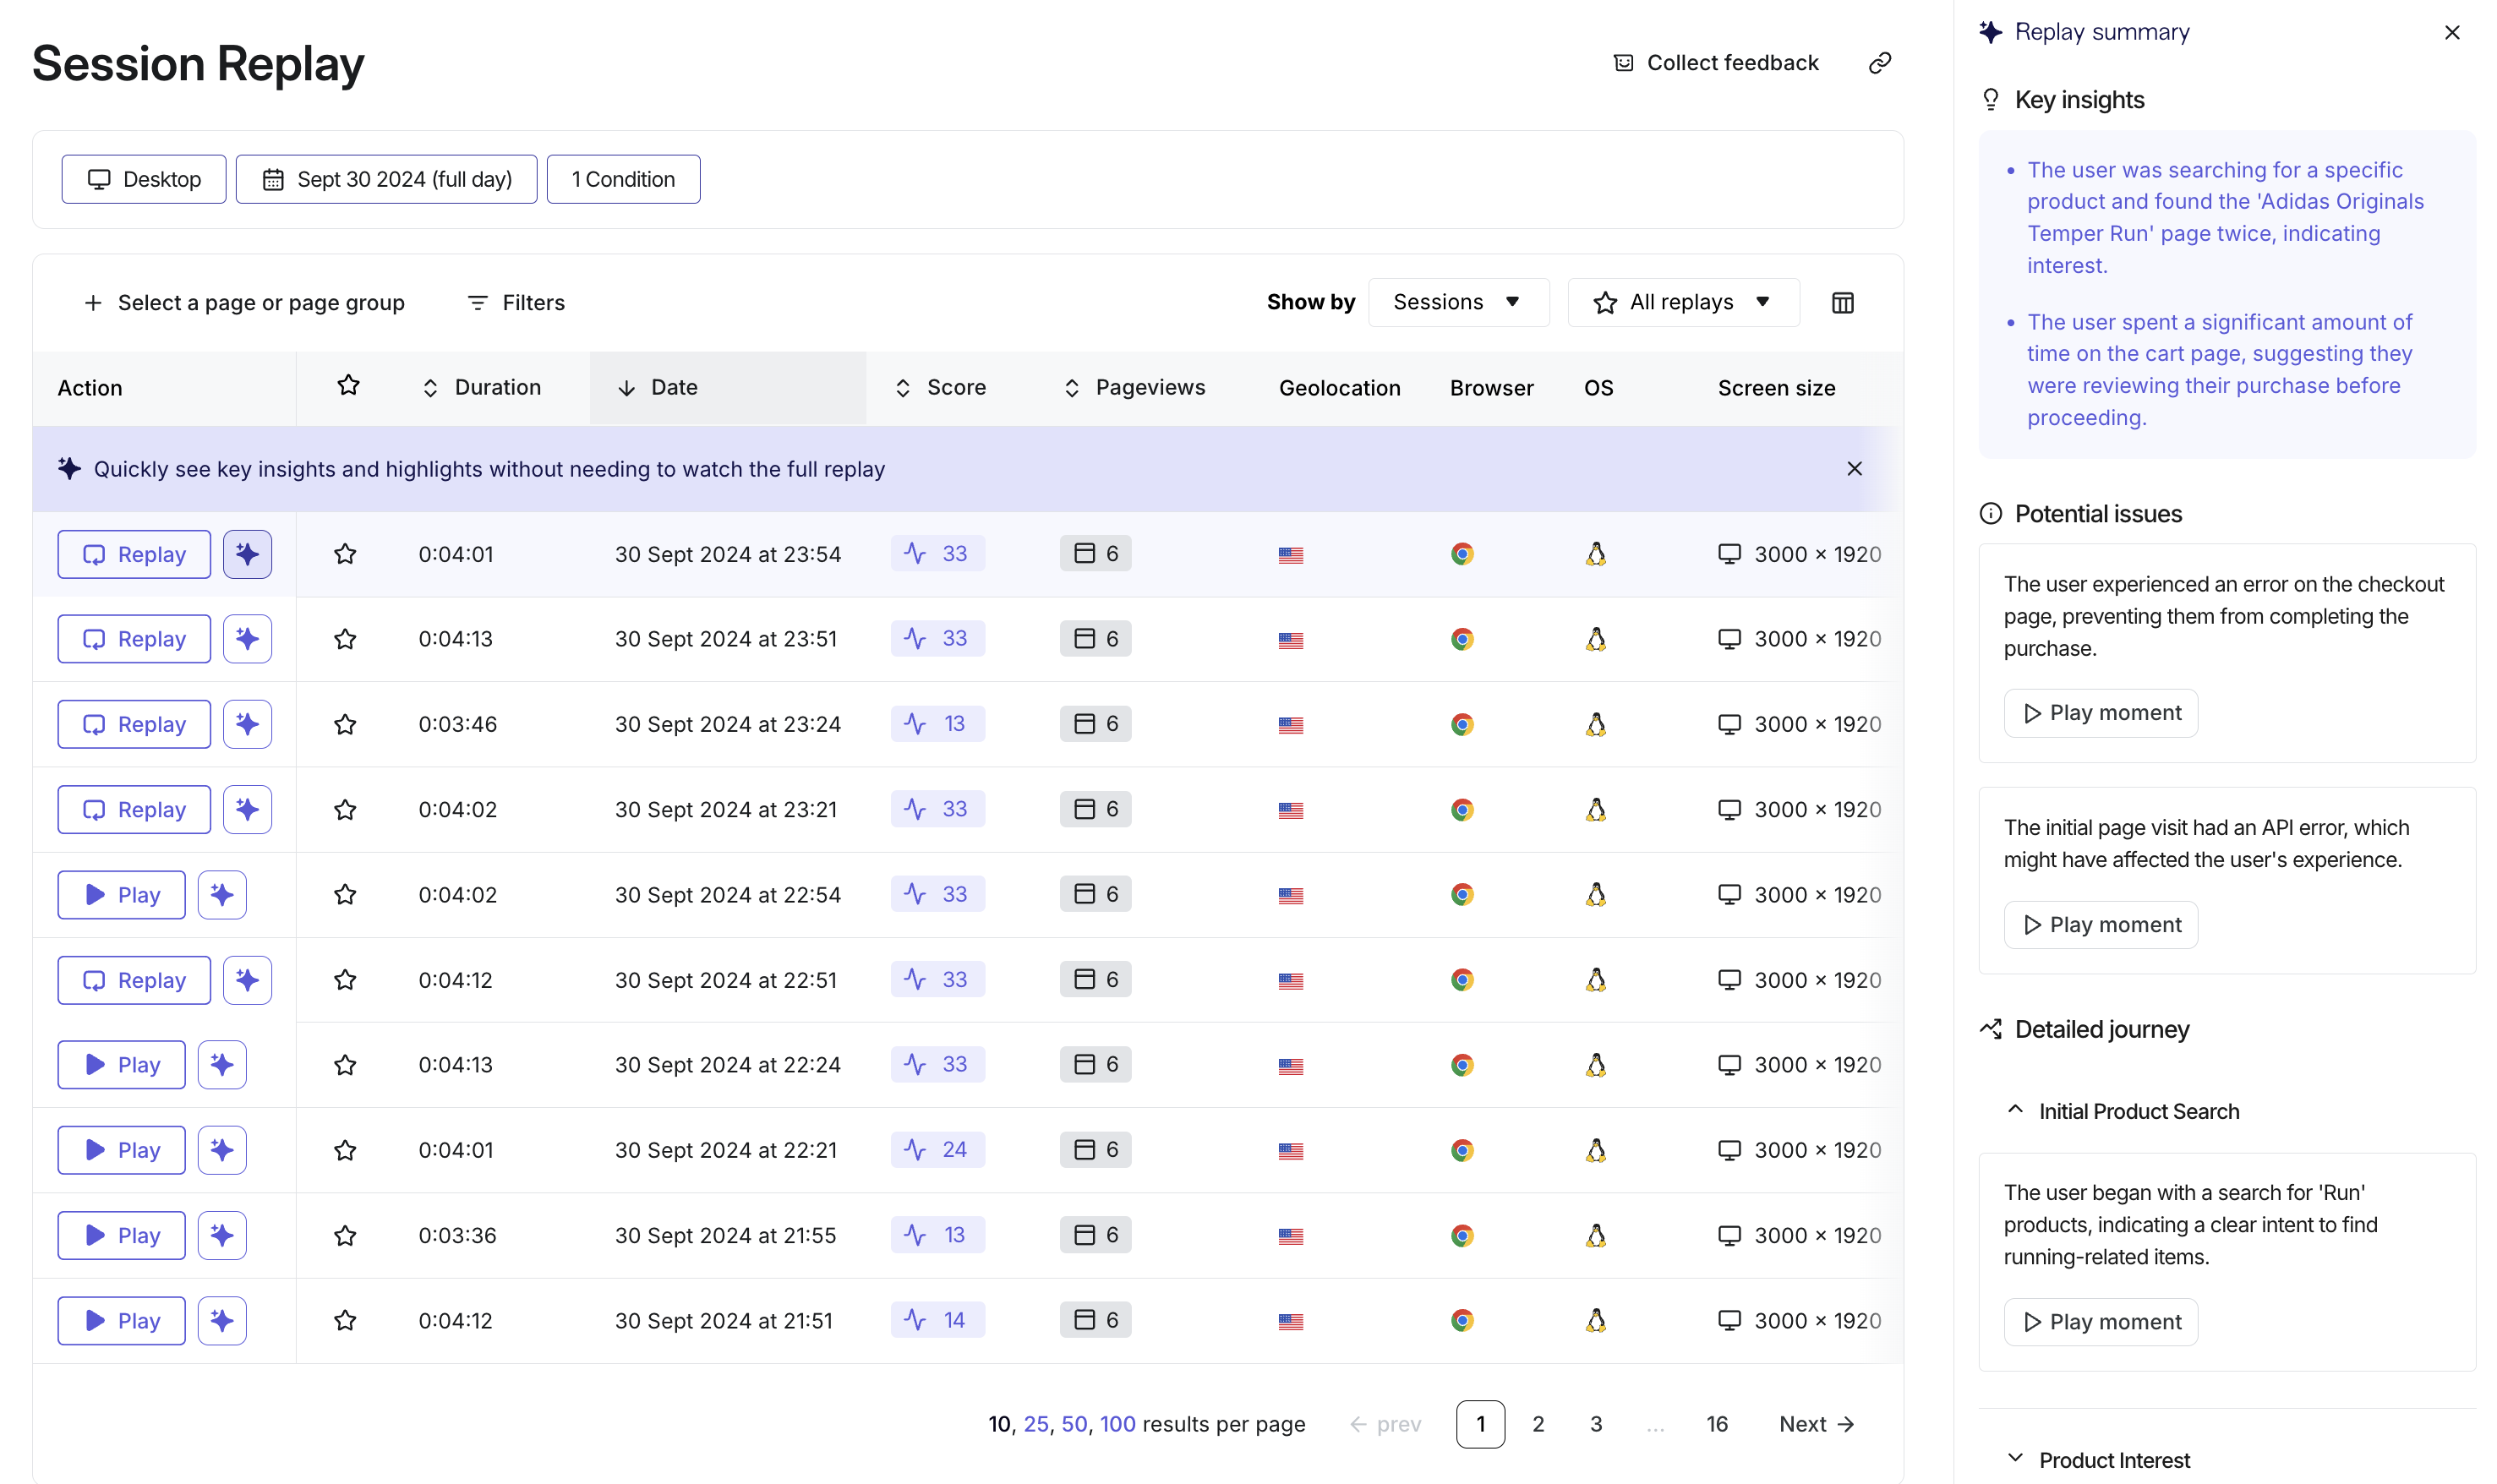Screen dimensions: 2497x1484
Task: Open the column settings table icon
Action: (x=1842, y=303)
